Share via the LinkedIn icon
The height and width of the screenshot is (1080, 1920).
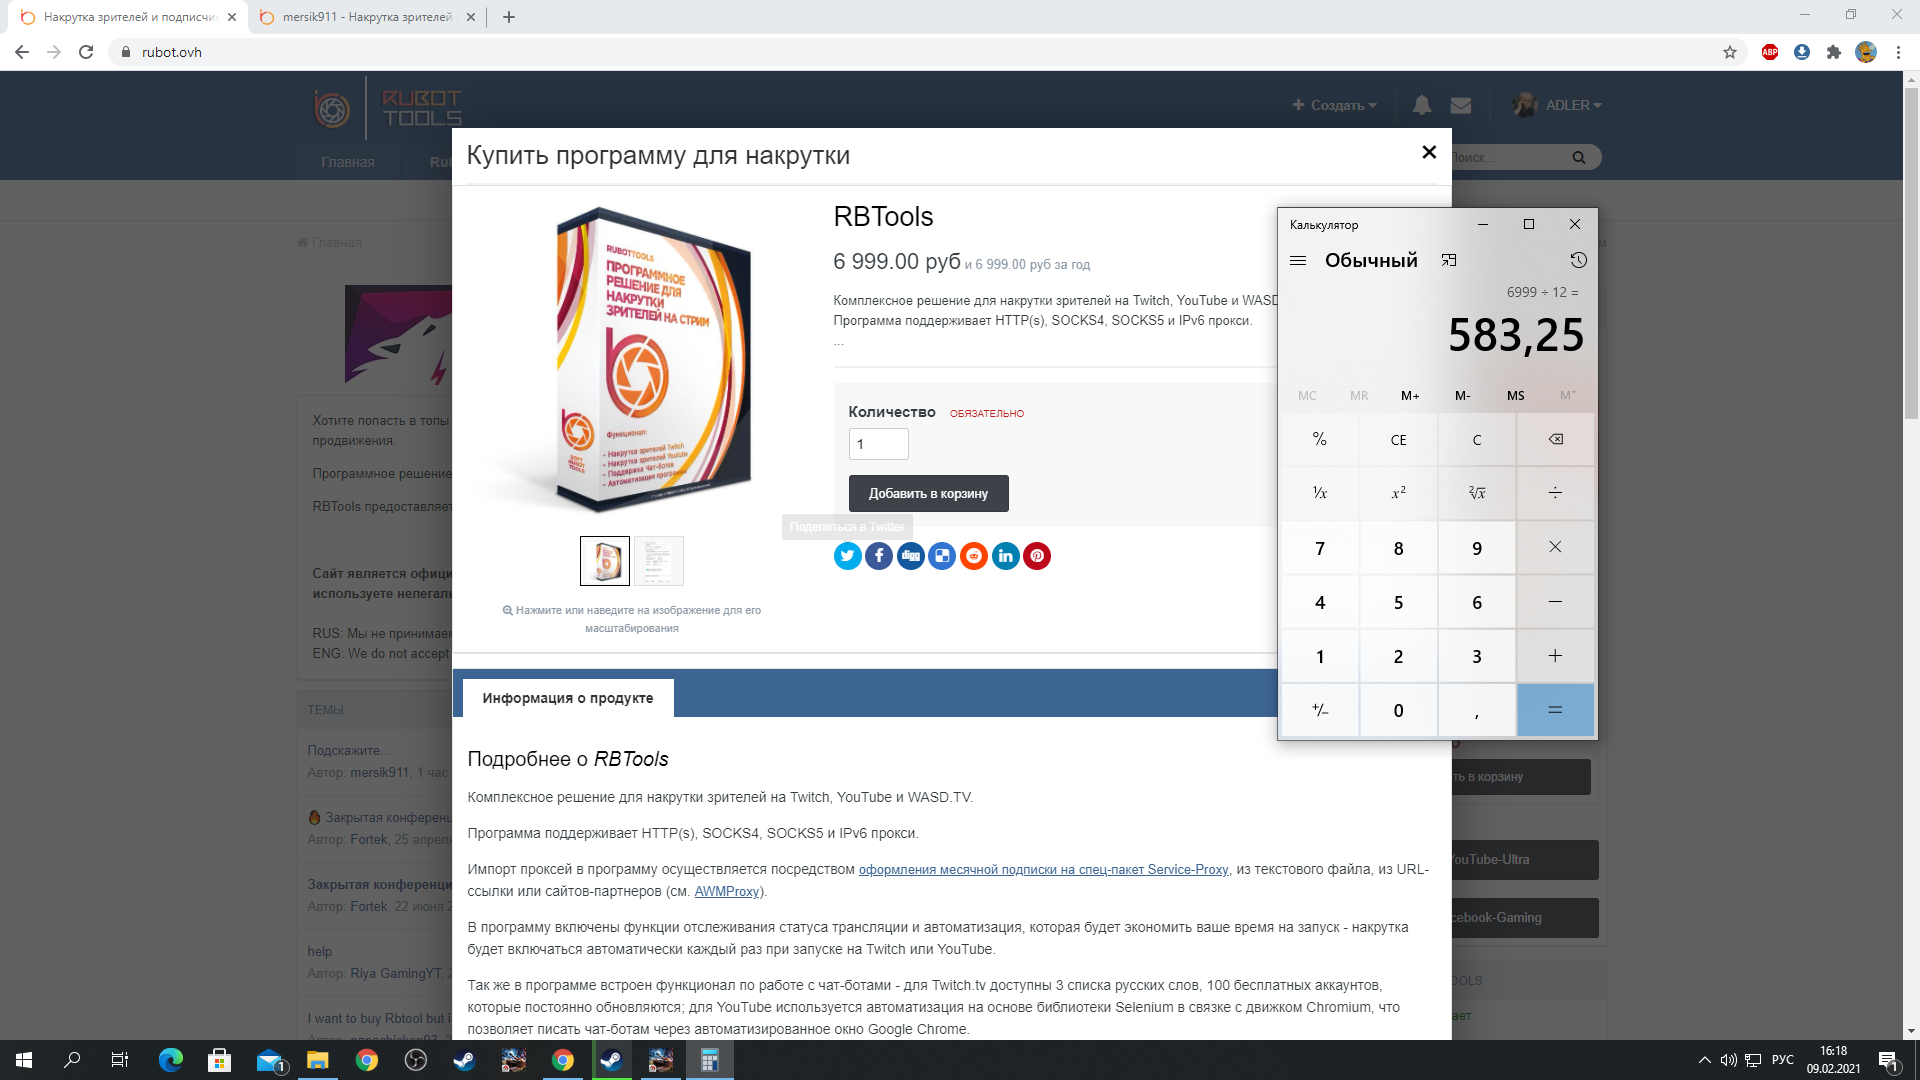(1005, 556)
